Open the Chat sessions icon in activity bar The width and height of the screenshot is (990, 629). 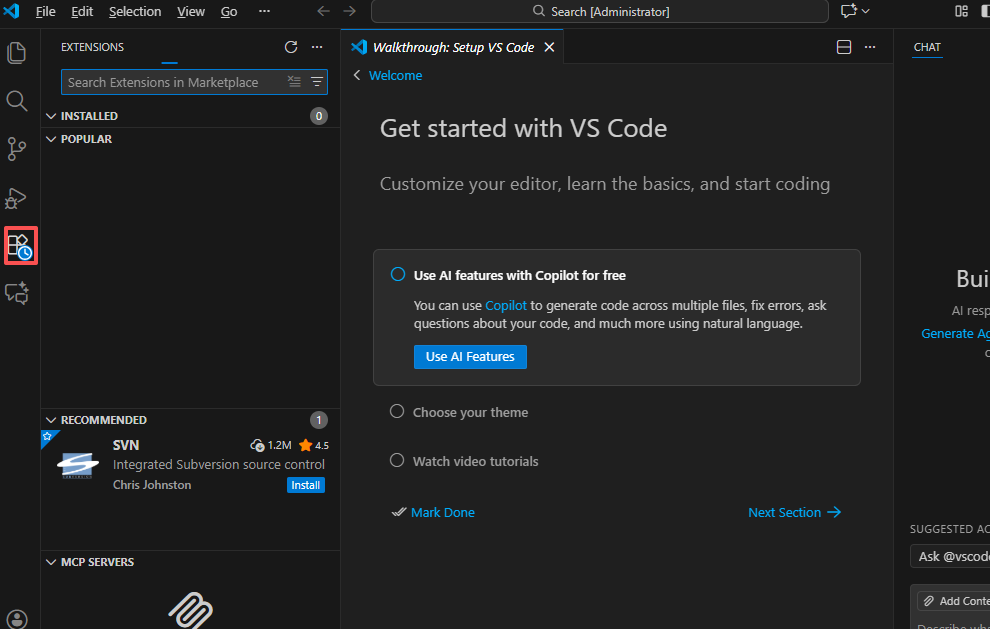click(x=16, y=294)
